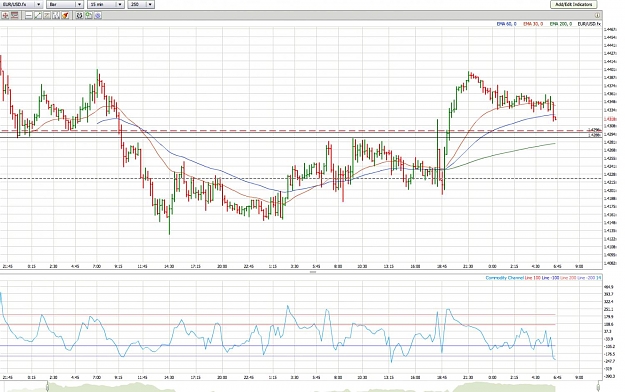Click the left handle of bottom range slider
This screenshot has height=392, width=625.
47,386
